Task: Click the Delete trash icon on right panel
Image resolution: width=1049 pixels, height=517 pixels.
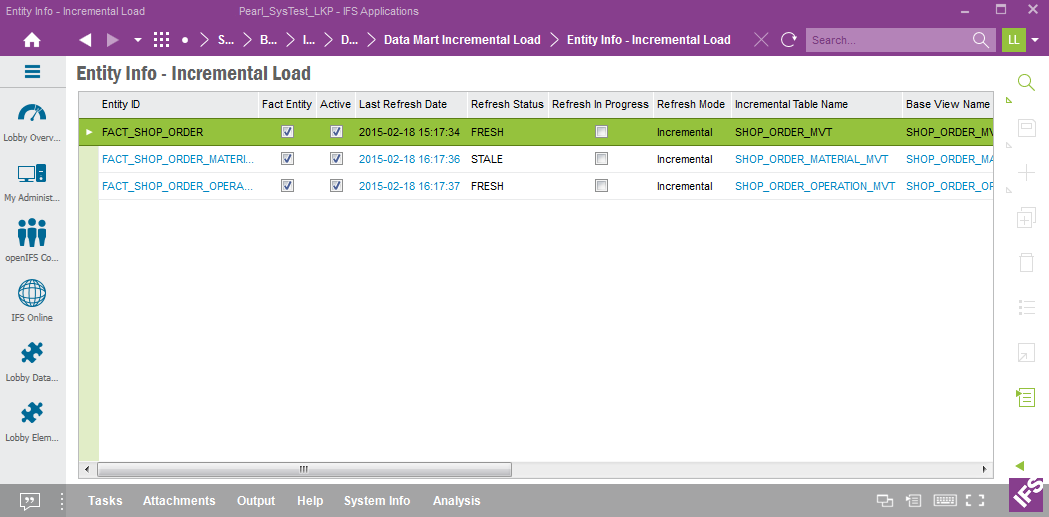Action: coord(1026,262)
